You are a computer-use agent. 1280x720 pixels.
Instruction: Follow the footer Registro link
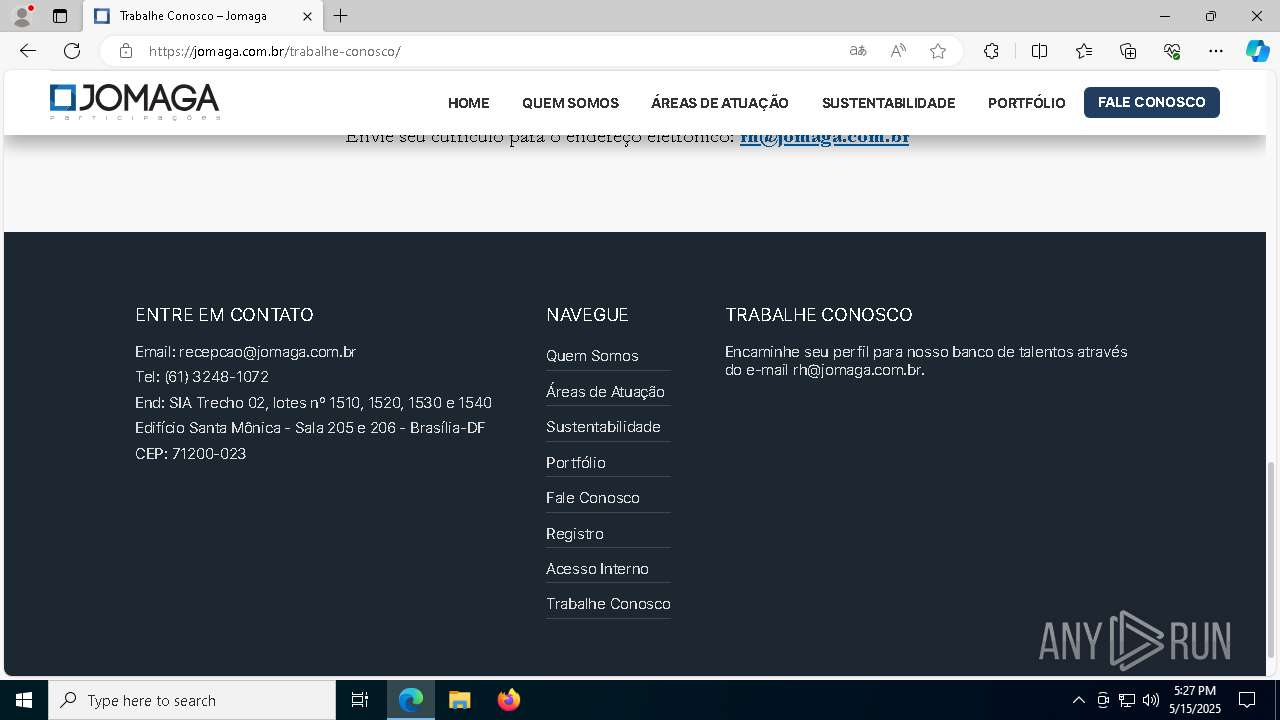(x=575, y=534)
